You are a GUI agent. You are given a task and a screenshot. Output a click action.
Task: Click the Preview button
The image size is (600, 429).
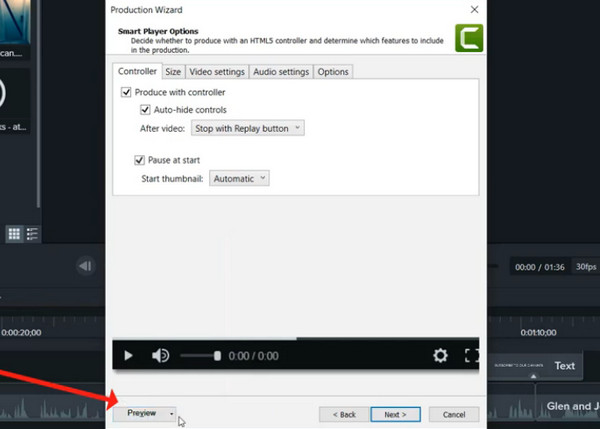pyautogui.click(x=141, y=413)
